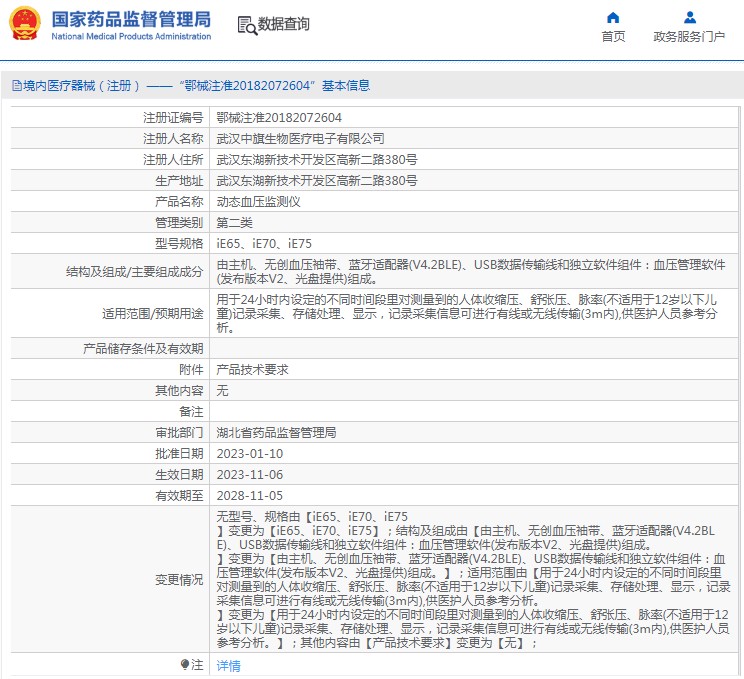This screenshot has width=744, height=679.
Task: Click the expiry date 2028-11-05
Action: pyautogui.click(x=250, y=495)
